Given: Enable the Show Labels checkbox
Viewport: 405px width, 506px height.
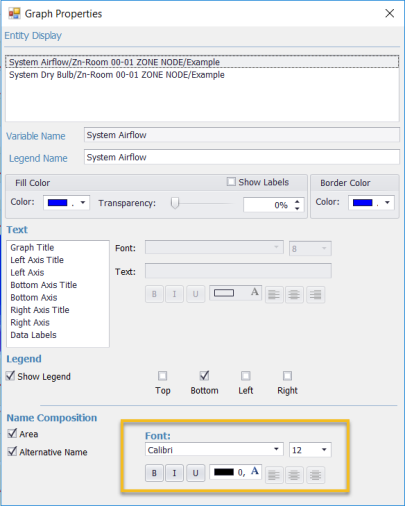Looking at the screenshot, I should [x=231, y=182].
